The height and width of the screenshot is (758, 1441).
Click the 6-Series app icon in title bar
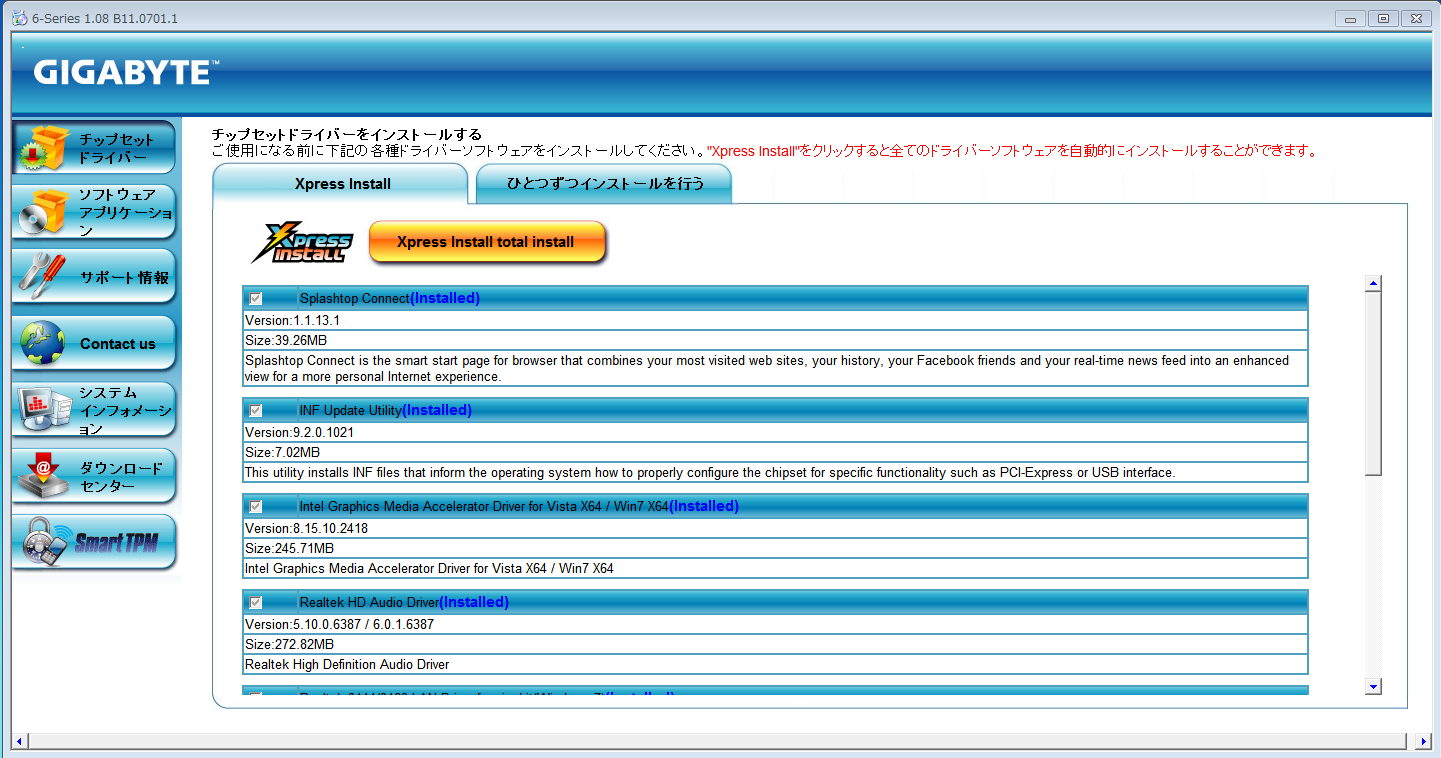point(19,19)
